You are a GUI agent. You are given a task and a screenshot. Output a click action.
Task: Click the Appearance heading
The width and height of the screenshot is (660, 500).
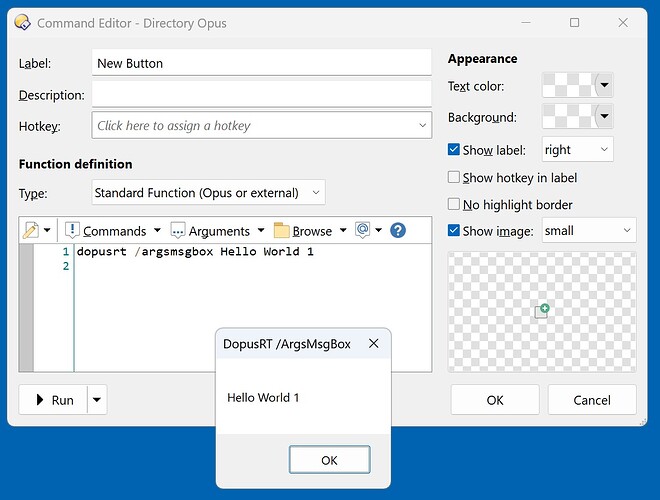point(482,59)
